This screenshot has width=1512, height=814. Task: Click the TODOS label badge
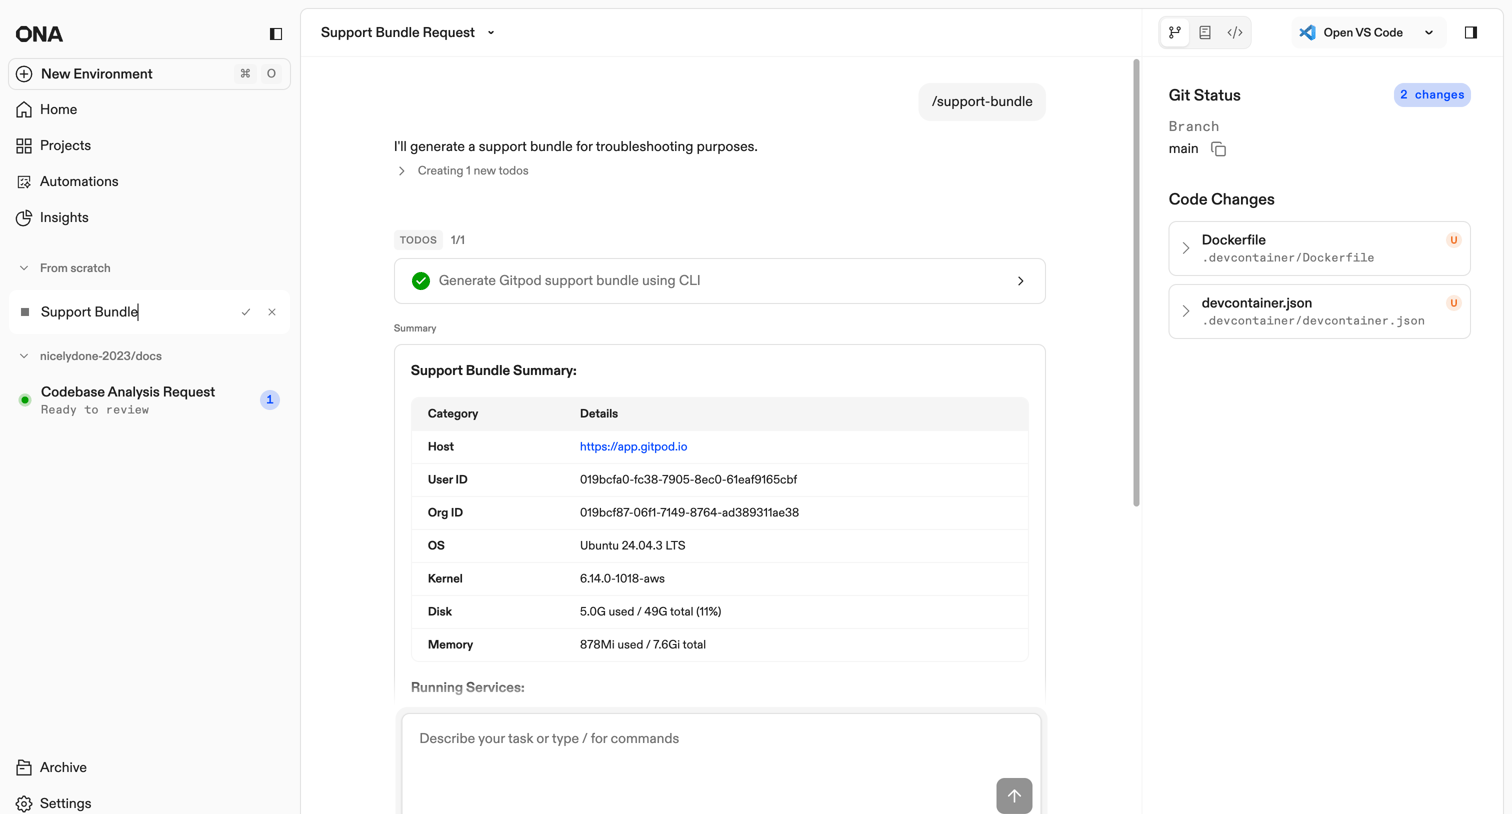coord(418,240)
